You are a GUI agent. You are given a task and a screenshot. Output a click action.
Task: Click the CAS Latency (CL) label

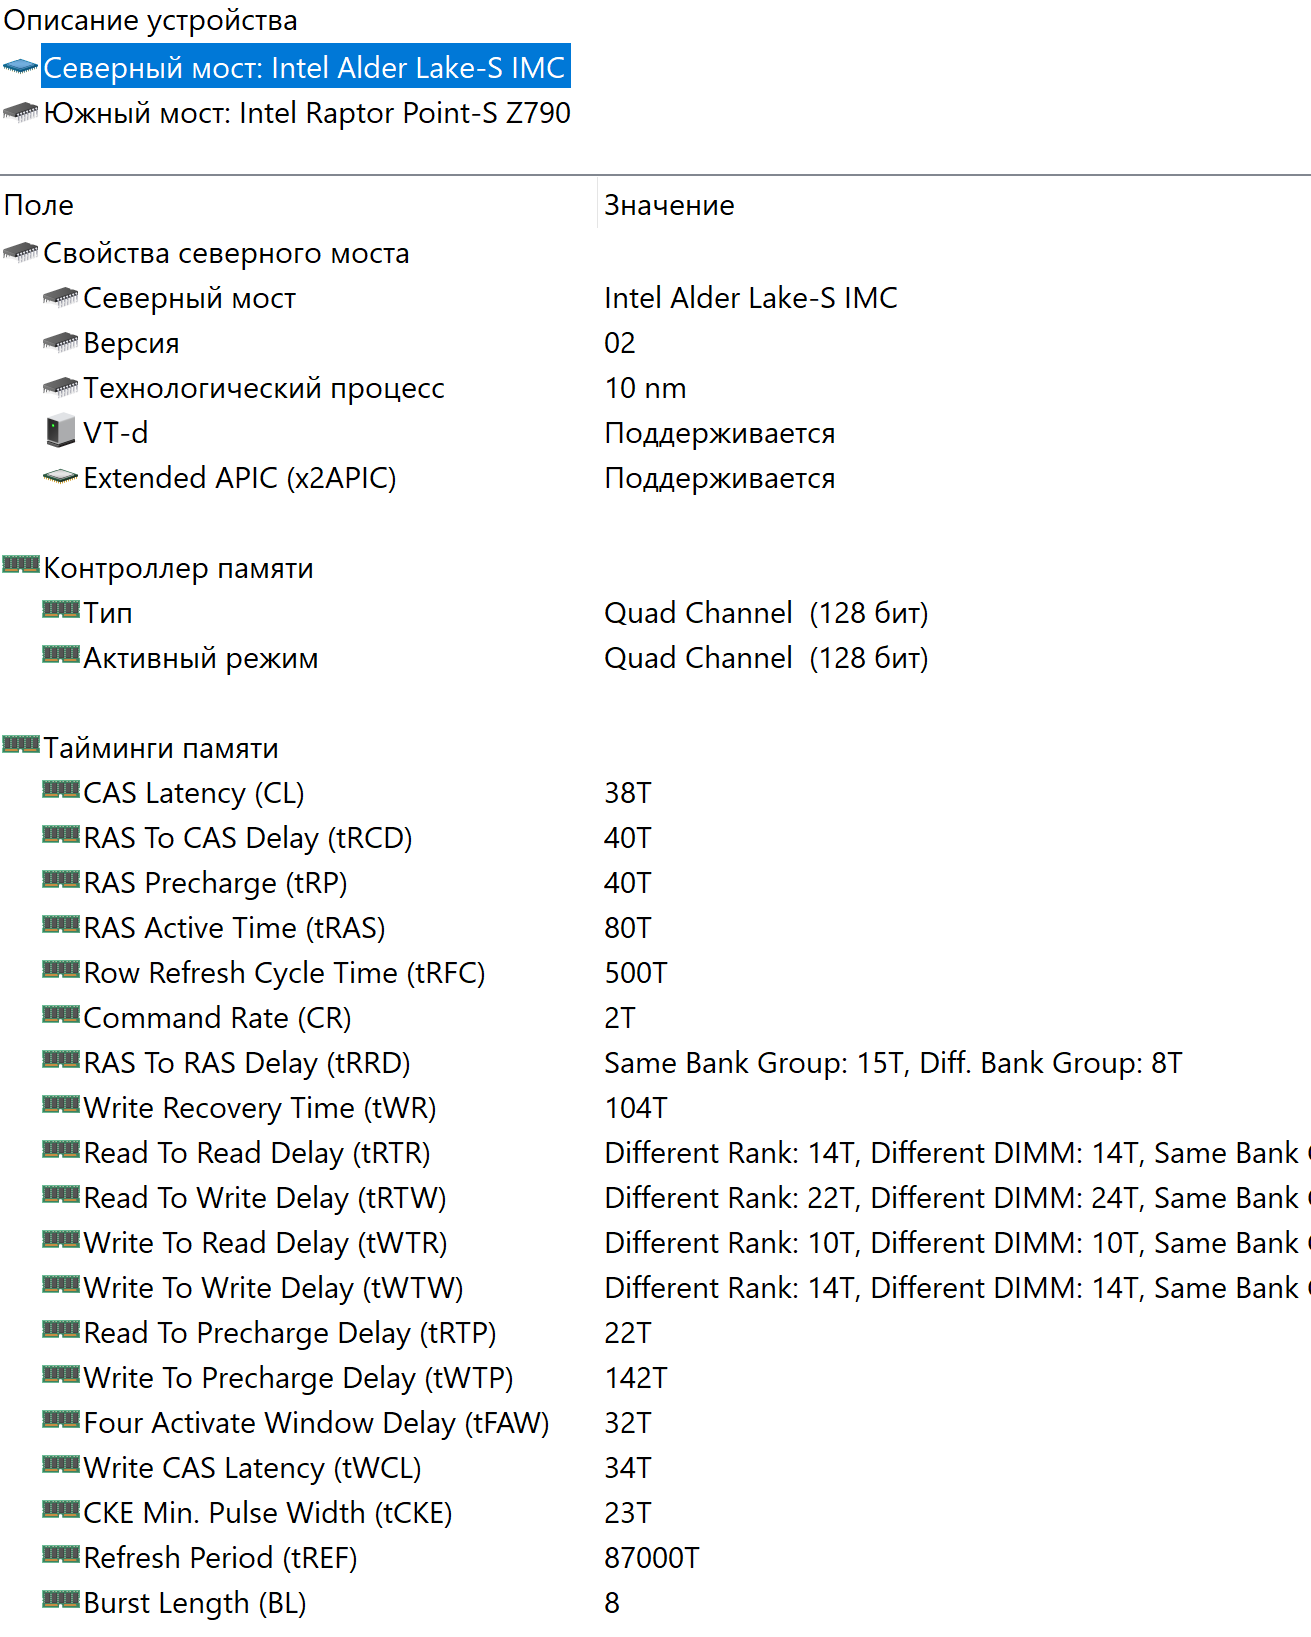pos(194,793)
